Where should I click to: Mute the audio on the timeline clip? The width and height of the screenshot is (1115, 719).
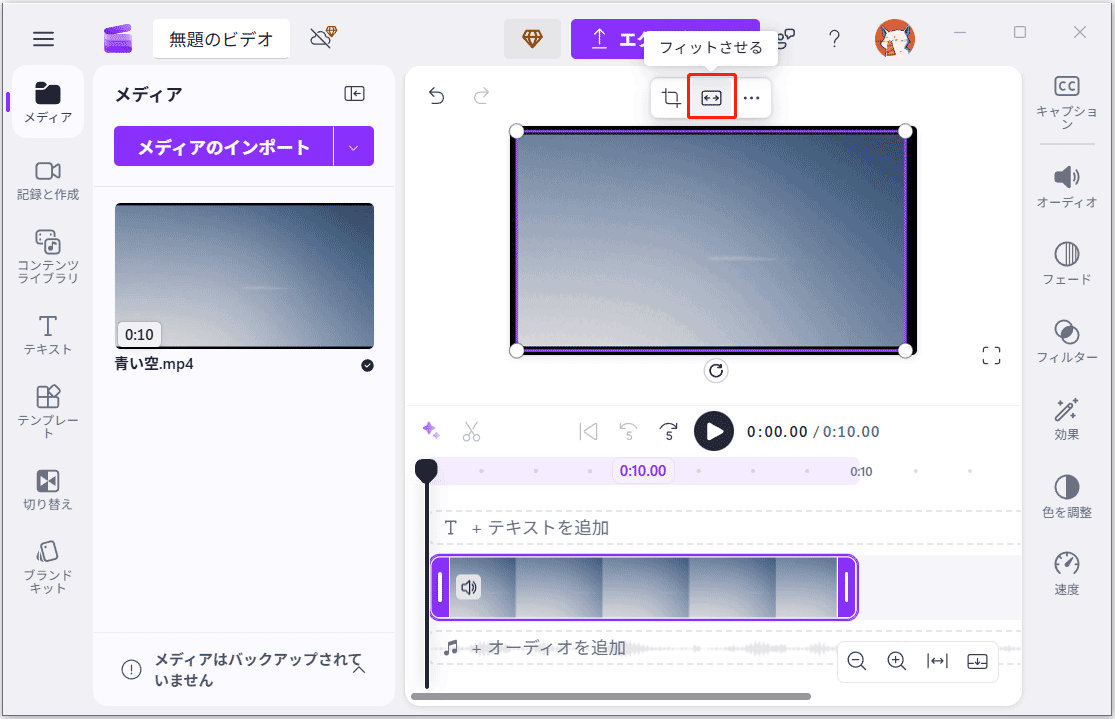click(468, 587)
